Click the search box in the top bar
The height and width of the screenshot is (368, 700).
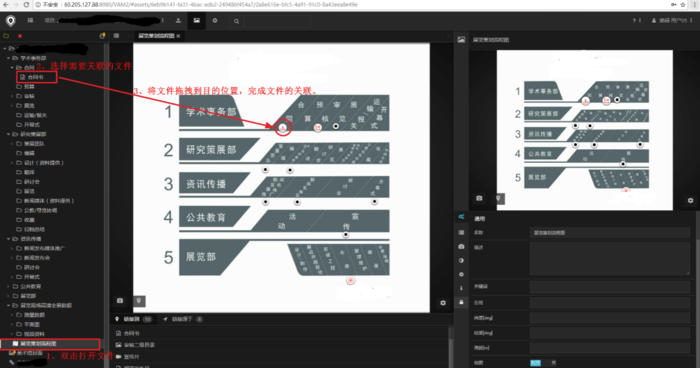[277, 21]
